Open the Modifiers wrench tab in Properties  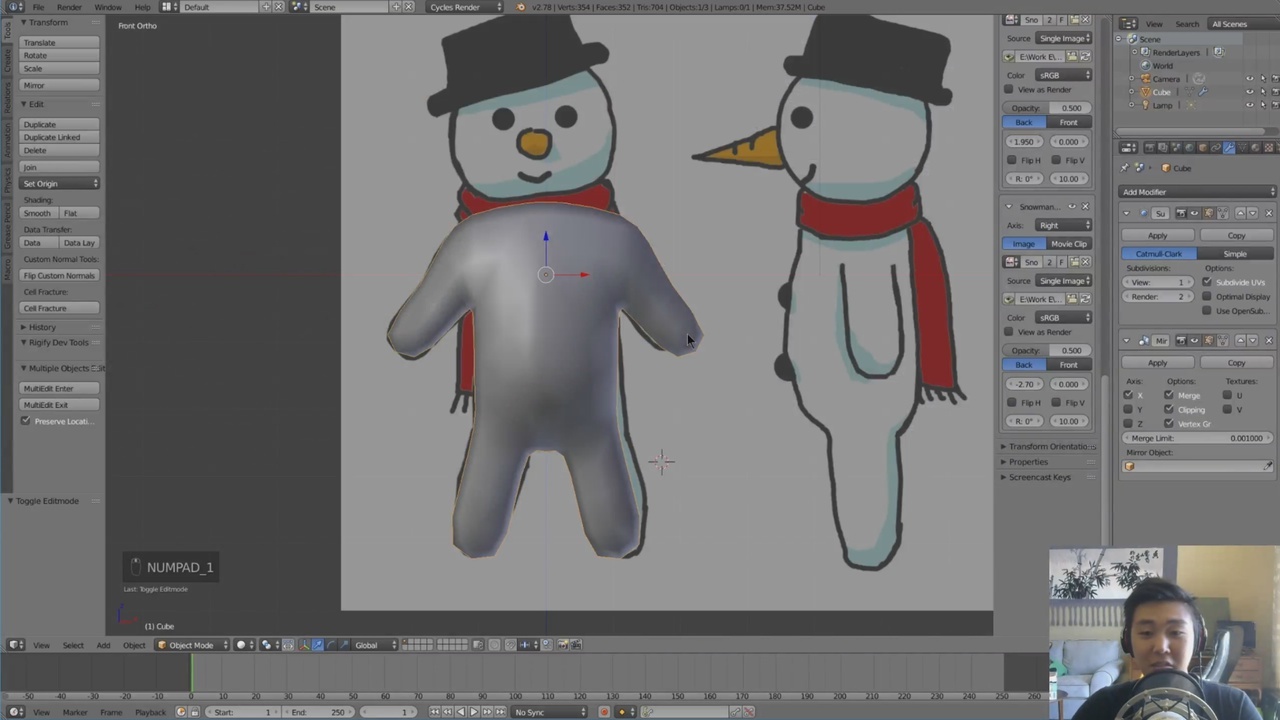(x=1229, y=148)
